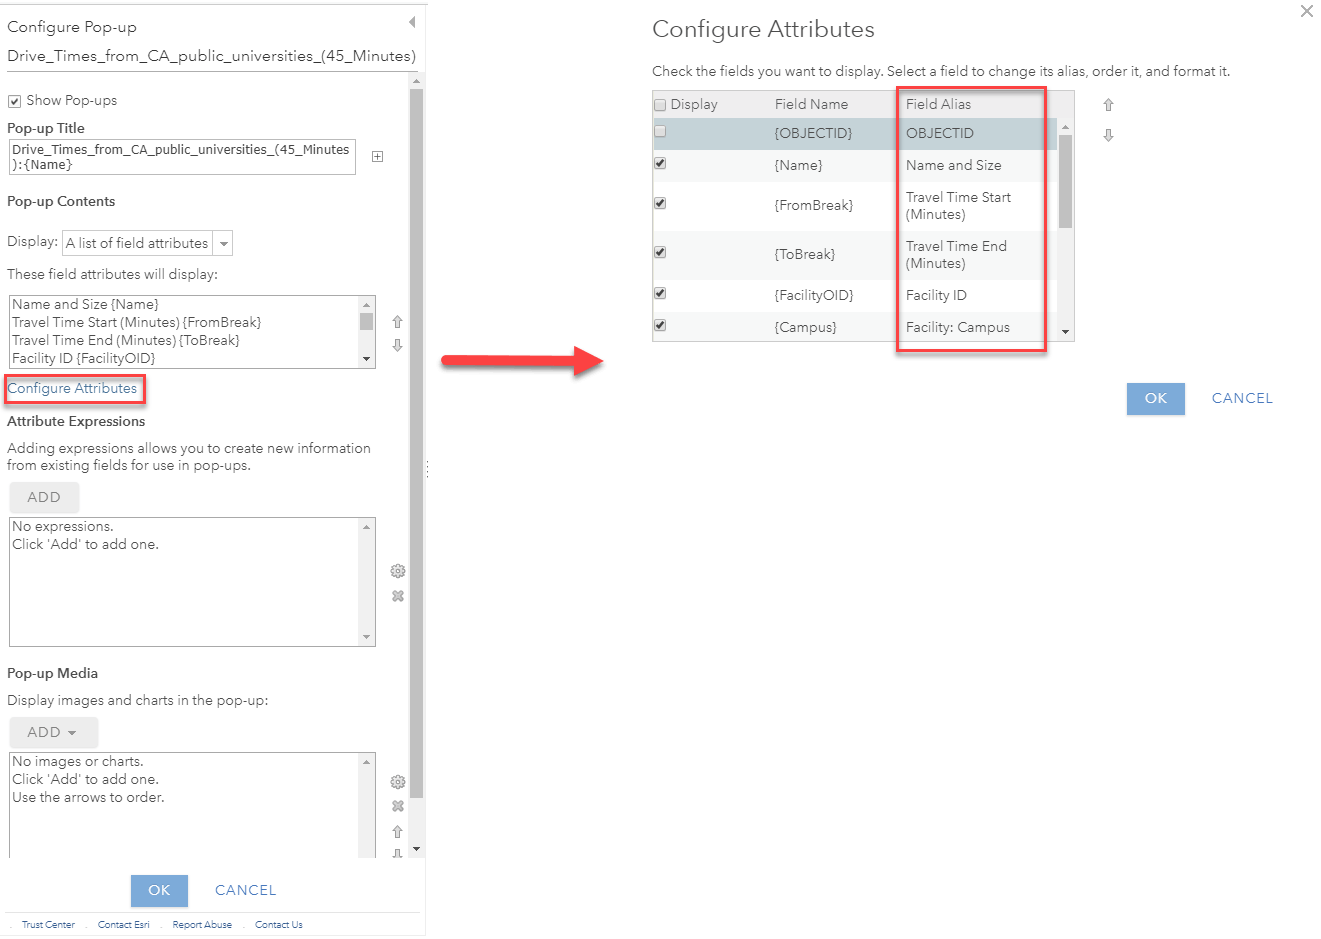Screen dimensions: 1321x939
Task: Click the up arrow in the Pop-up Media section
Action: click(x=397, y=830)
